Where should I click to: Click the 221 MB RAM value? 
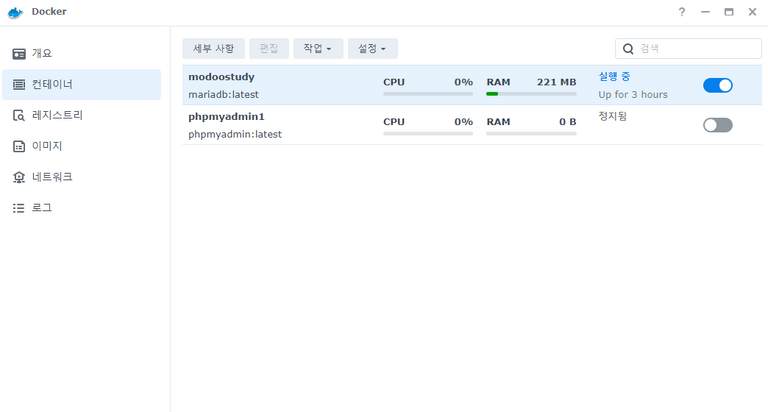click(x=556, y=82)
